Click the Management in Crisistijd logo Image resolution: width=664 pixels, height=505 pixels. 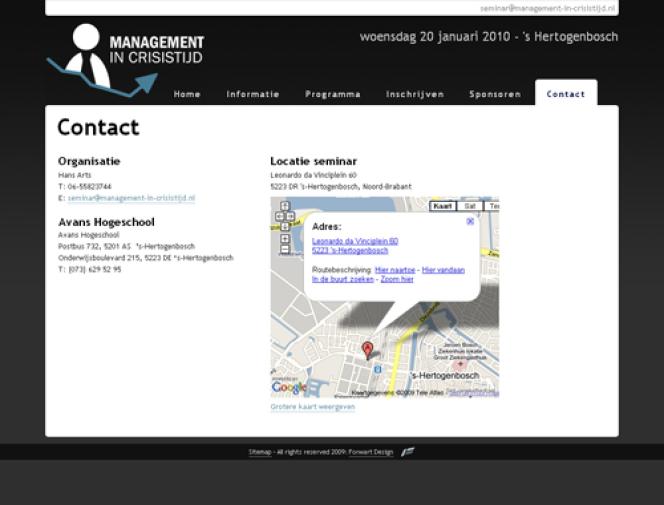click(x=125, y=59)
